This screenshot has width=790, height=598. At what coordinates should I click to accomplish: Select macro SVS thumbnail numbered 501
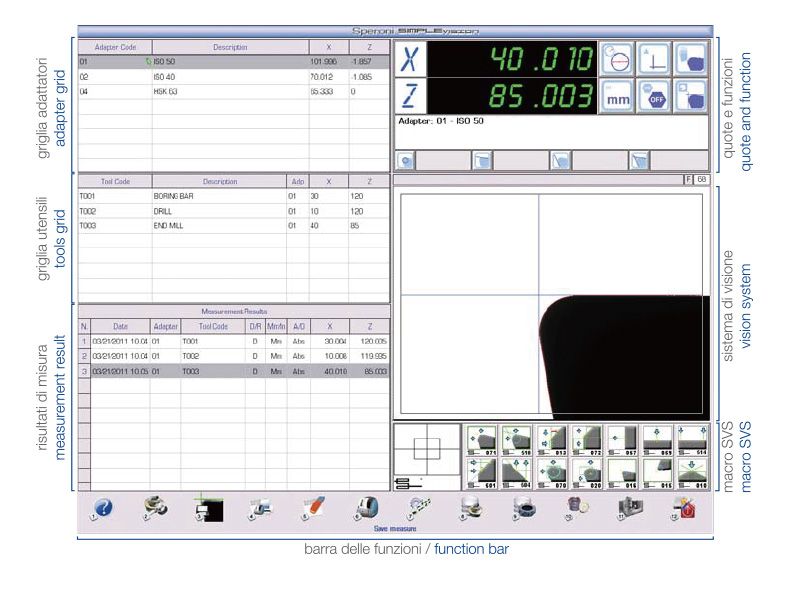coord(481,470)
